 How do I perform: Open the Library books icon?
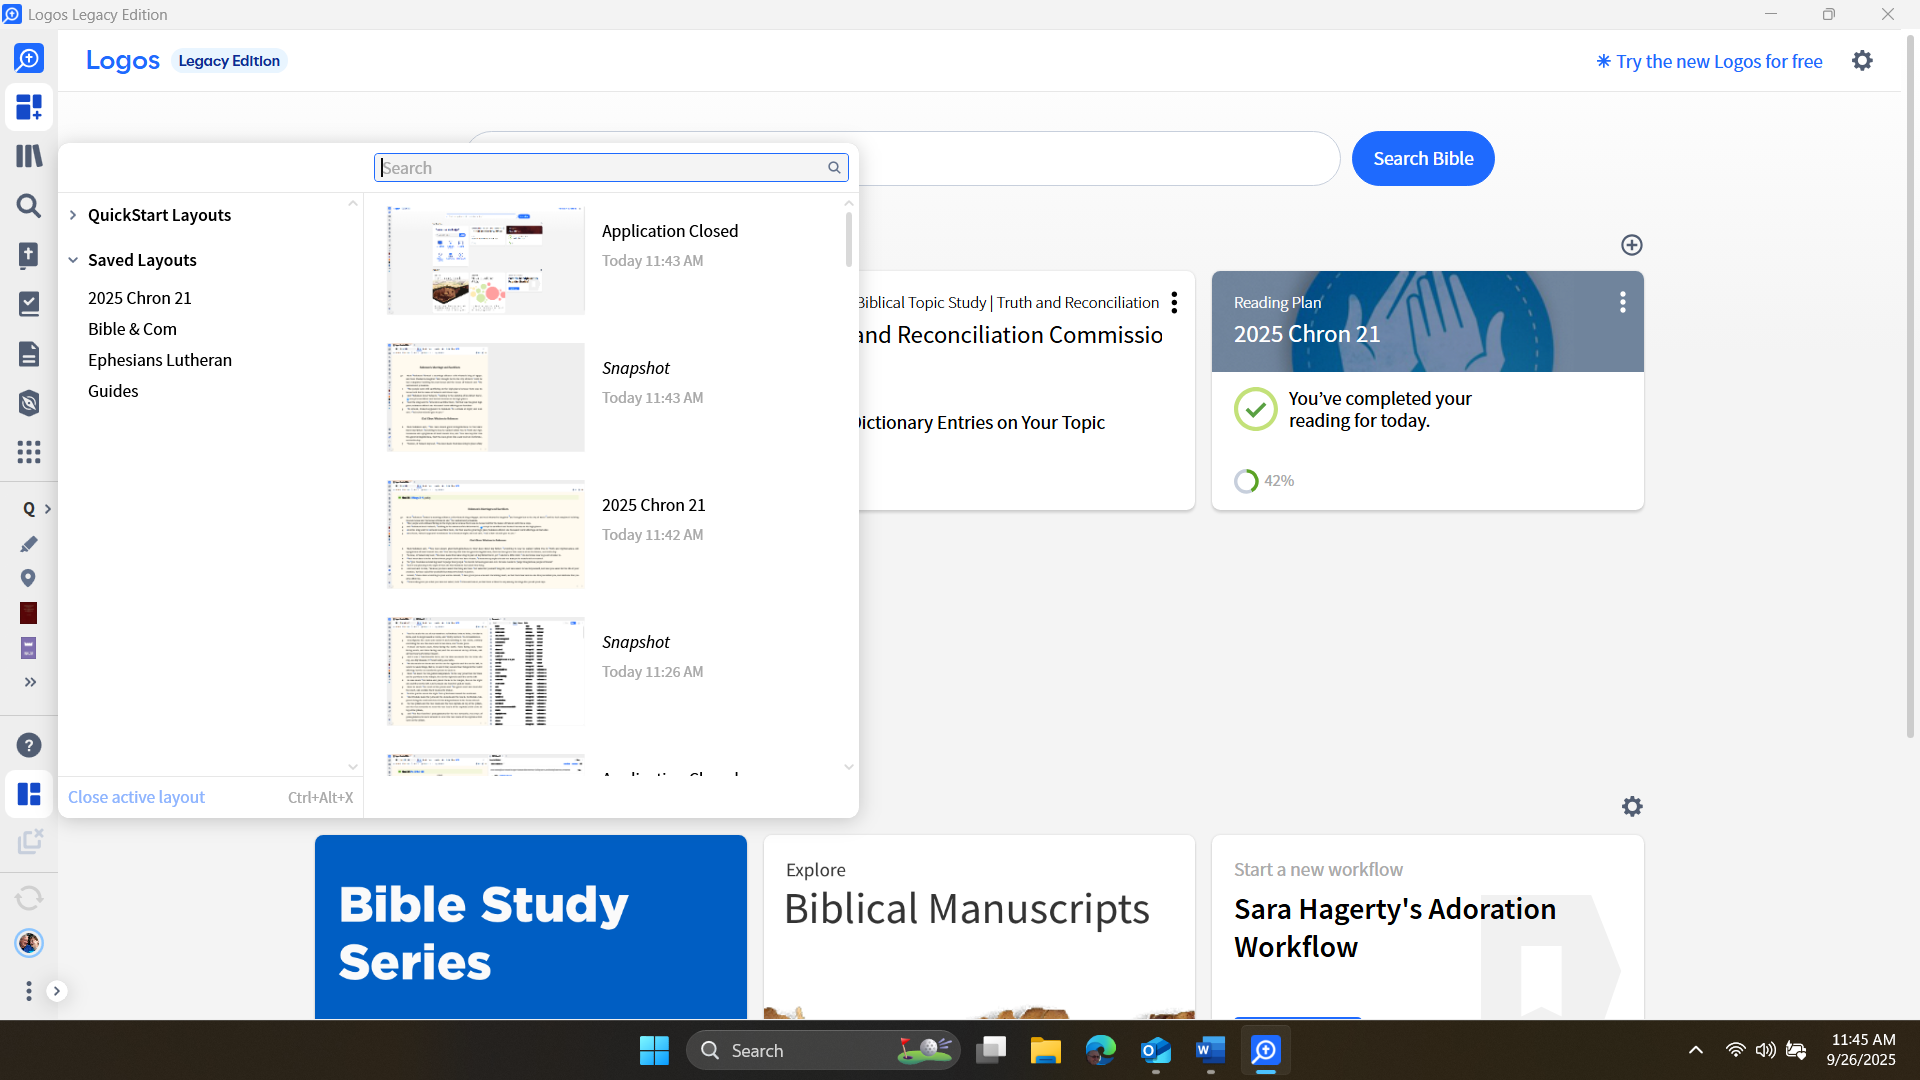29,156
